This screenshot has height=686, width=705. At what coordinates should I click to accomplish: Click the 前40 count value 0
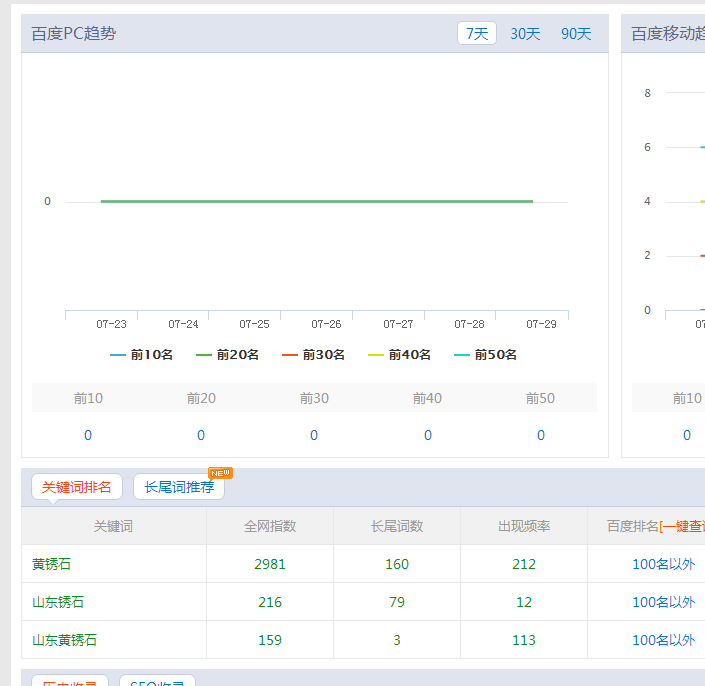click(x=428, y=435)
